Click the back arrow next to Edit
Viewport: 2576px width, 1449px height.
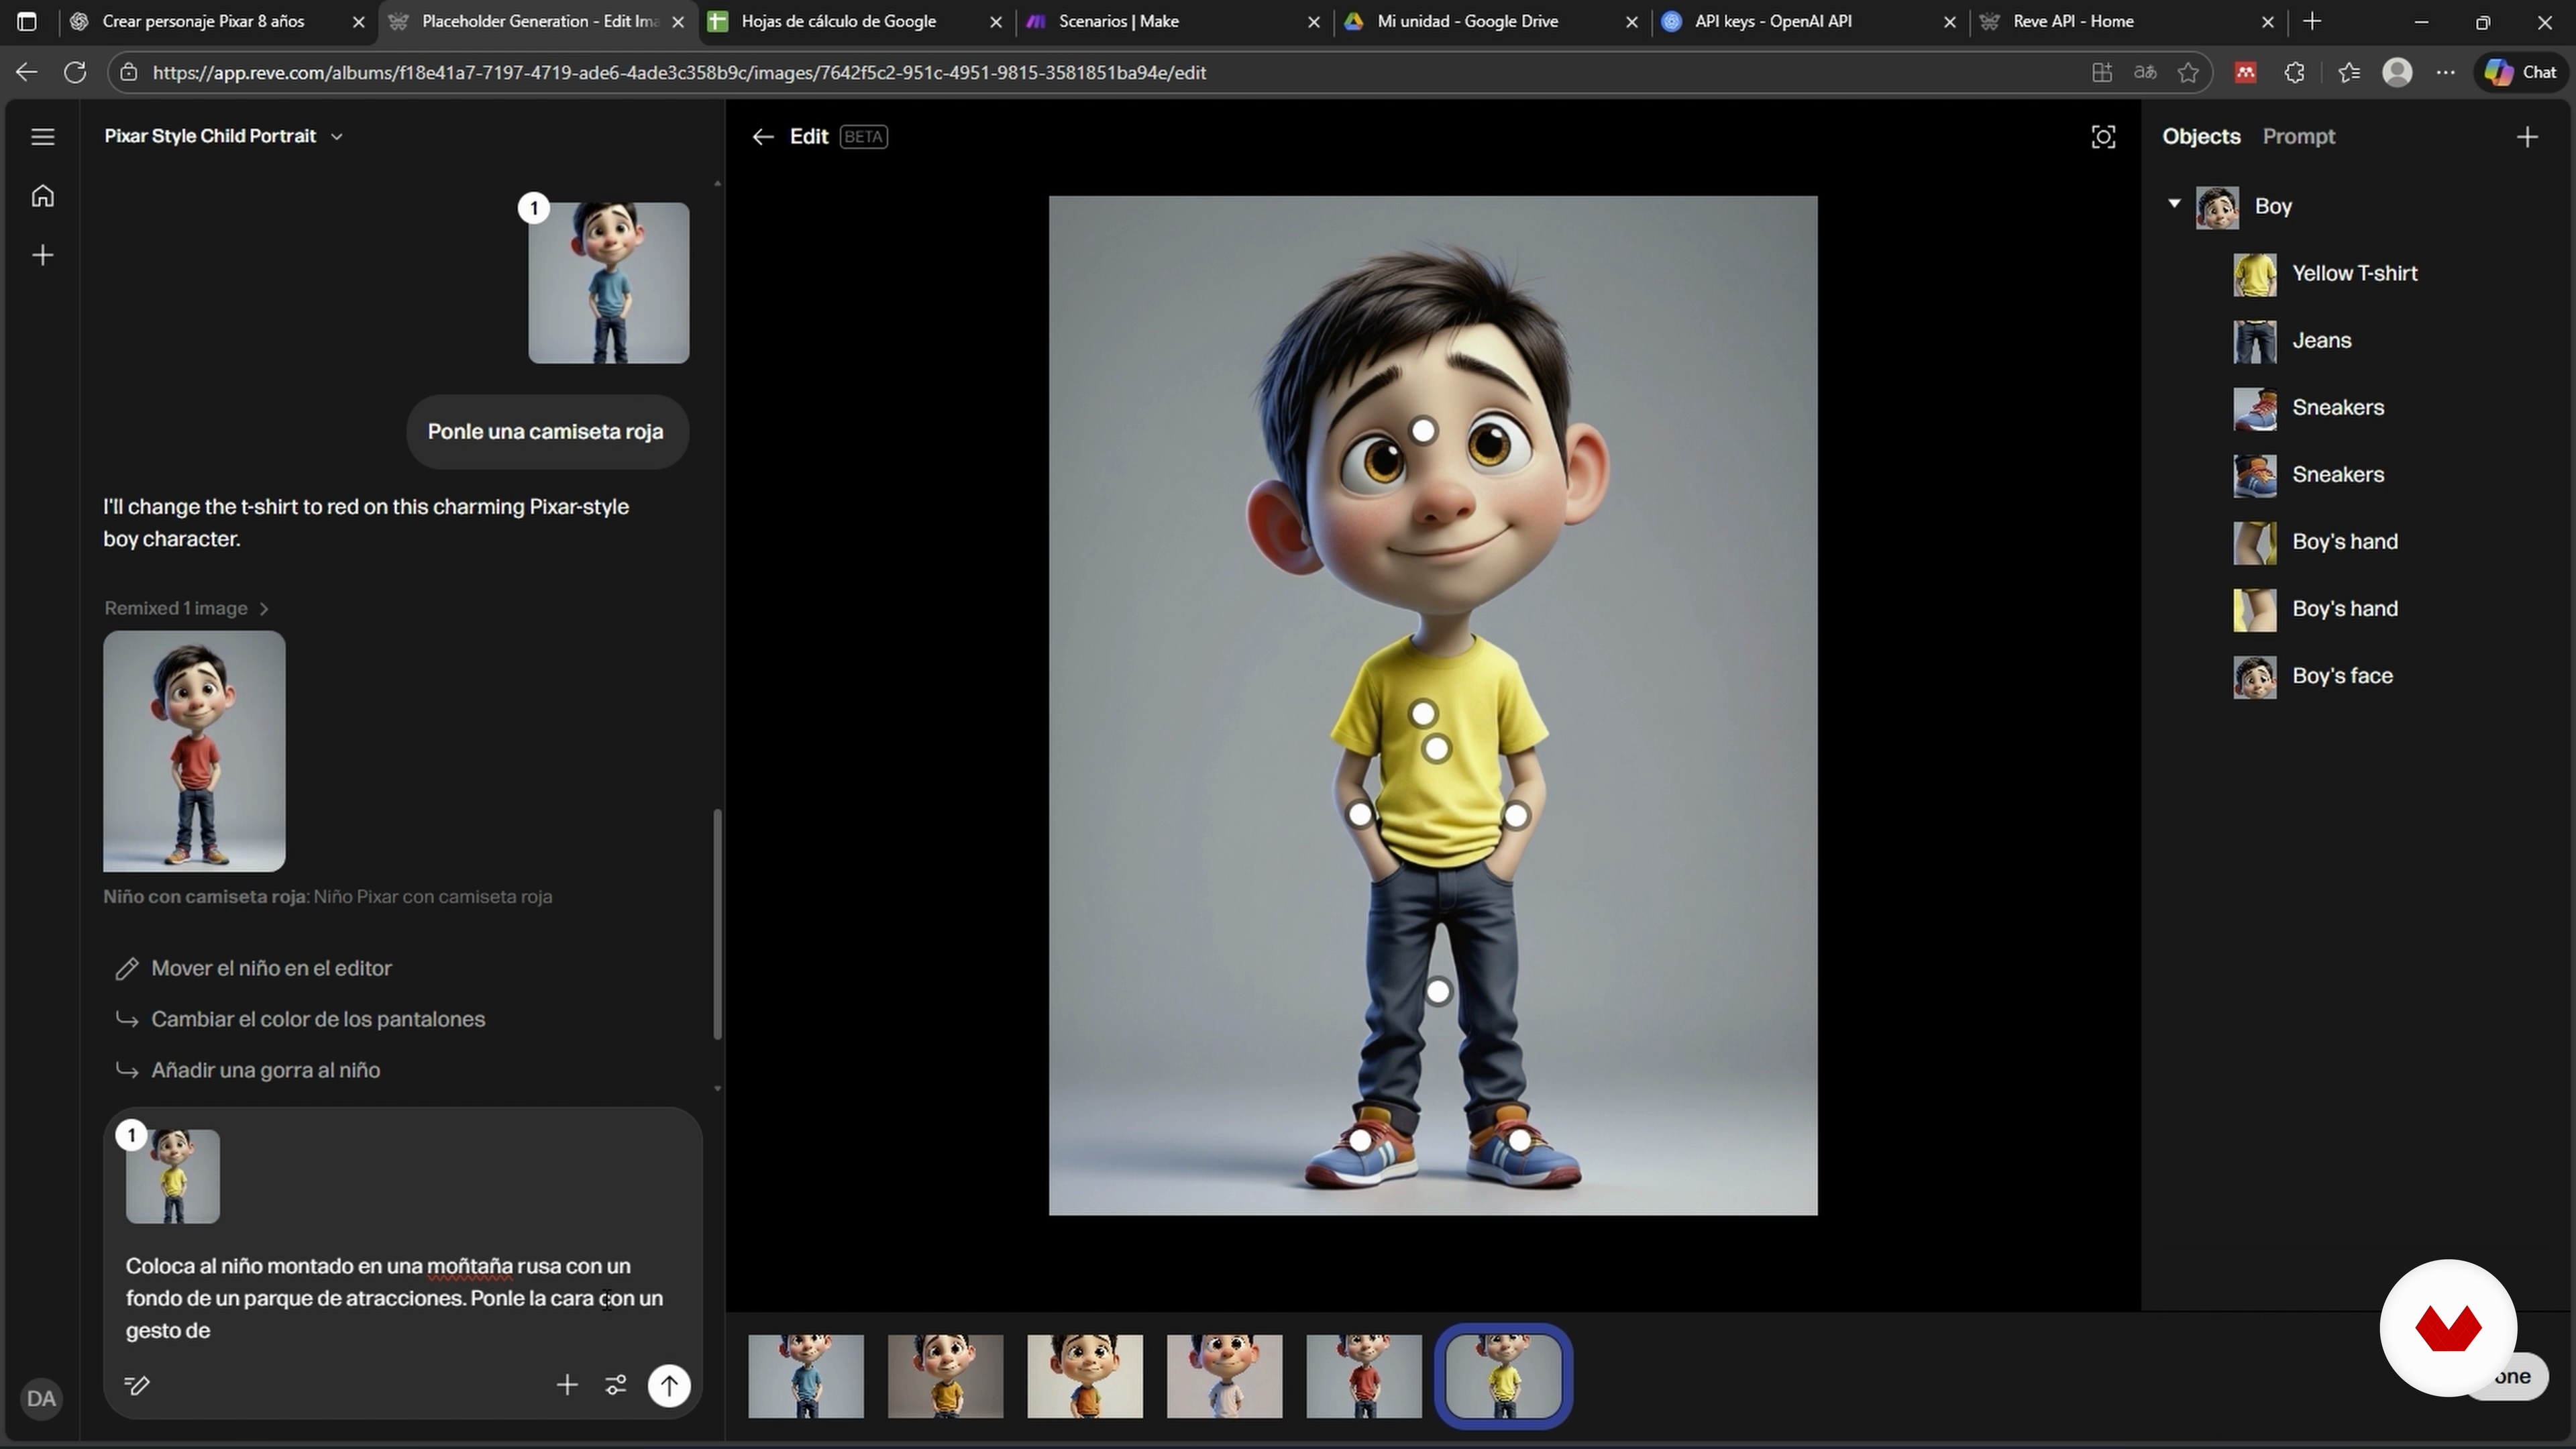[763, 137]
